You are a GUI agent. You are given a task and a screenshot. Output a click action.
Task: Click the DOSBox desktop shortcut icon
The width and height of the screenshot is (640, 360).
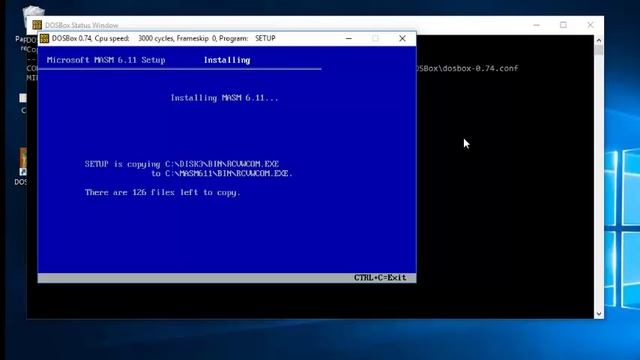pyautogui.click(x=23, y=163)
